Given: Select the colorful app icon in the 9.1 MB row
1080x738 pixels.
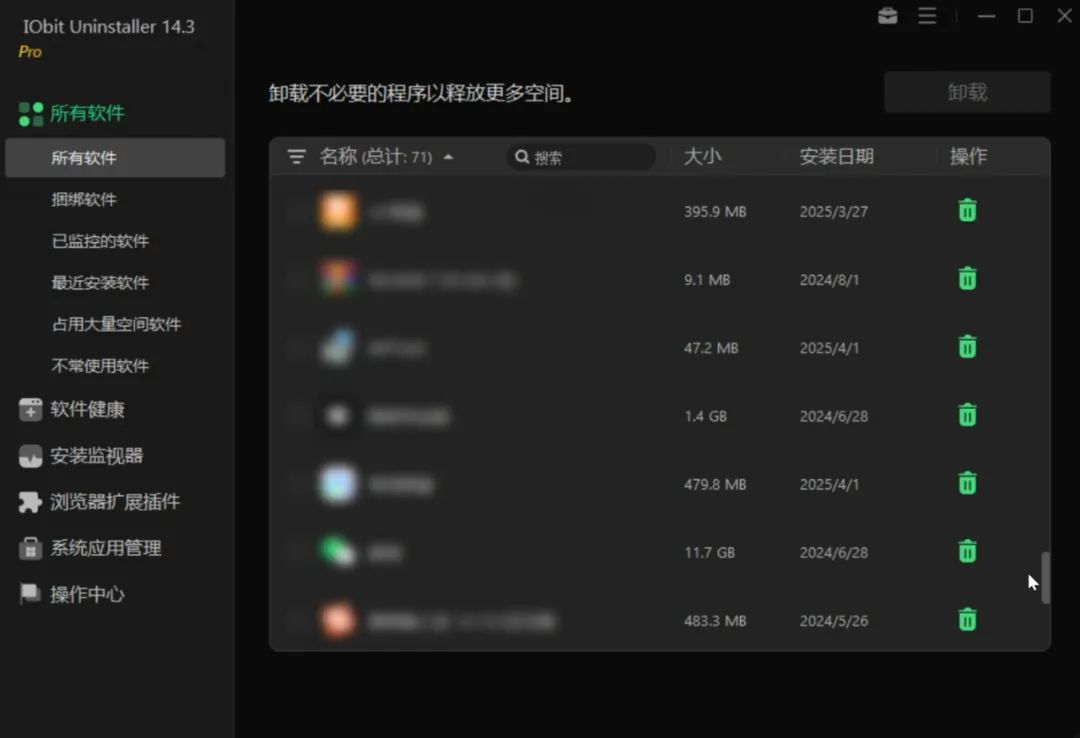Looking at the screenshot, I should 338,280.
